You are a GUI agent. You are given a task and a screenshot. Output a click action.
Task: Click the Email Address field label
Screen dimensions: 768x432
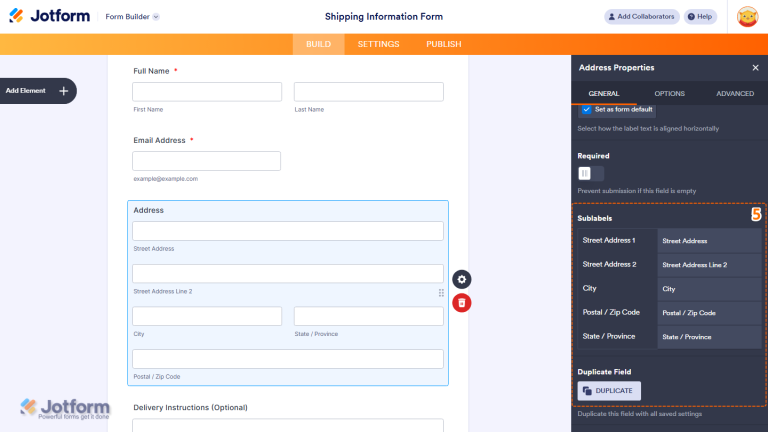[159, 140]
